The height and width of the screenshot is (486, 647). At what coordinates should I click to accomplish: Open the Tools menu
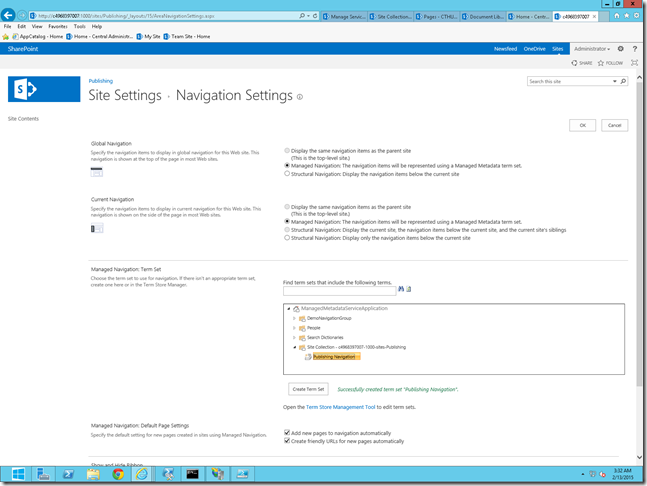[80, 26]
